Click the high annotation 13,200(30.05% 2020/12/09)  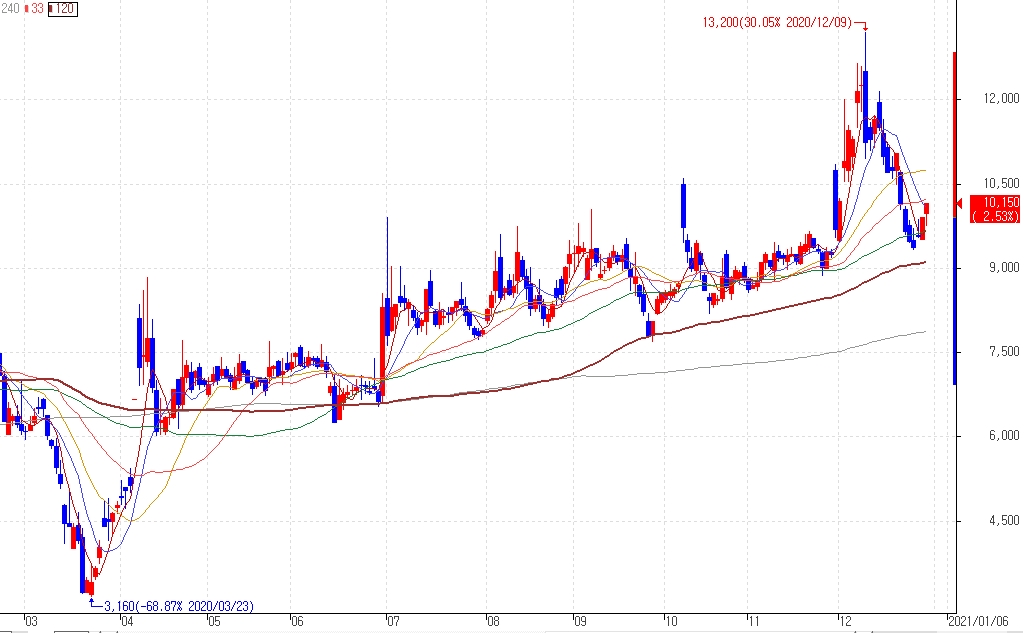[777, 23]
